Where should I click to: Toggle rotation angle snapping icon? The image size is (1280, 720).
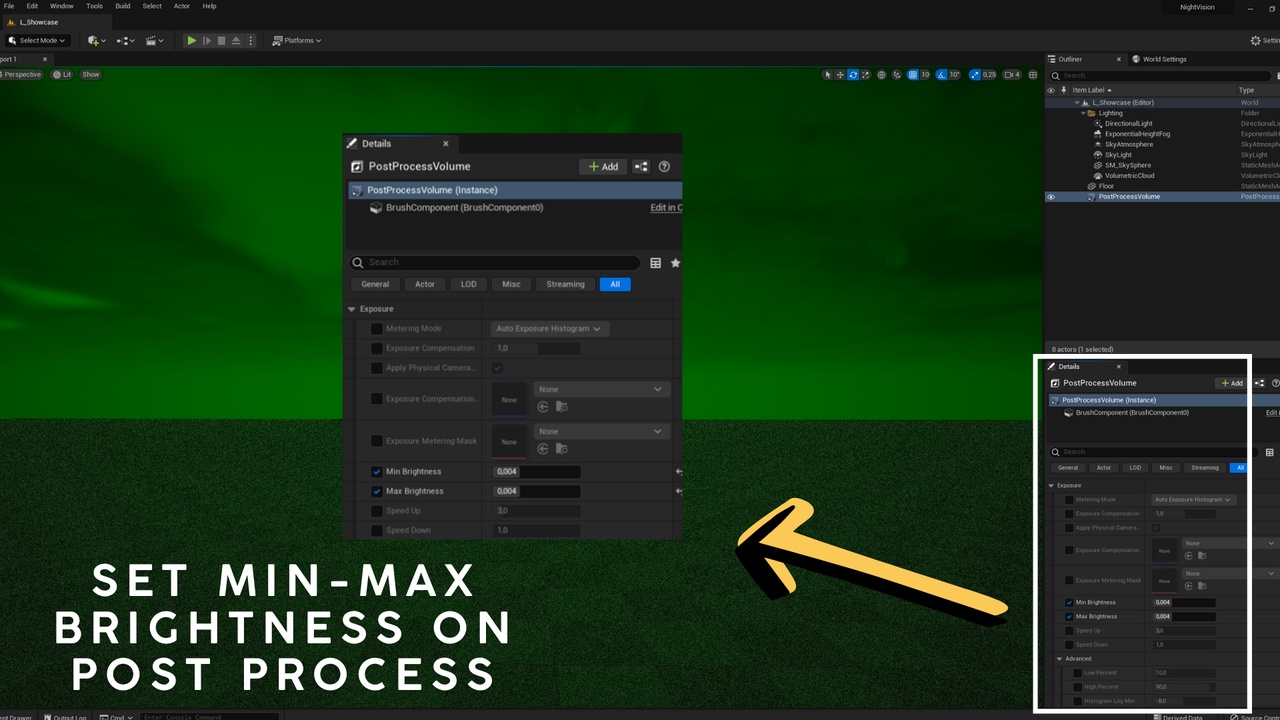point(941,75)
